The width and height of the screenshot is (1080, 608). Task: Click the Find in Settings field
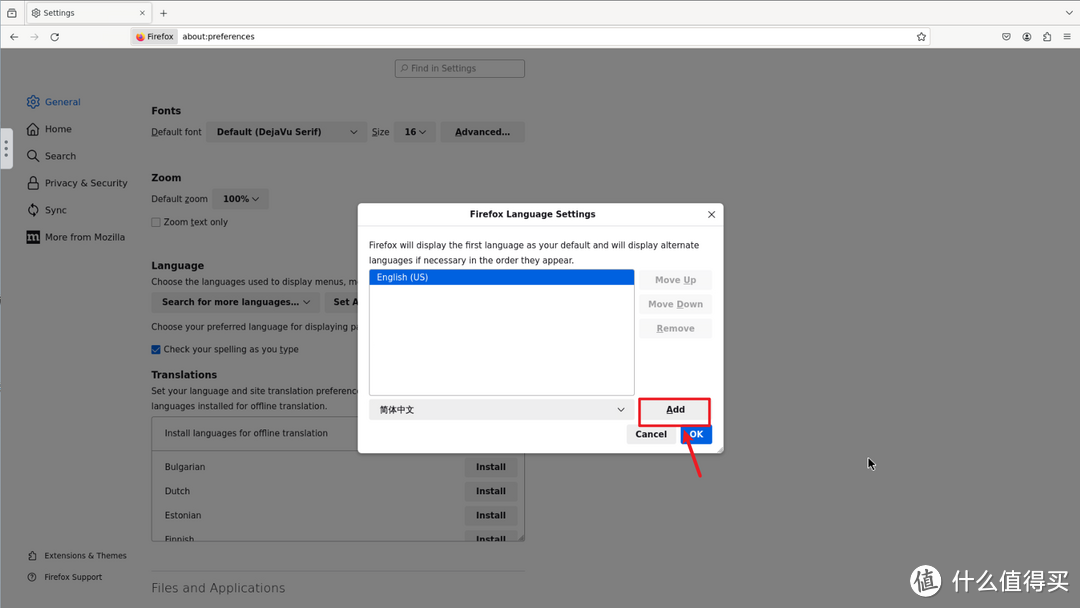tap(459, 68)
